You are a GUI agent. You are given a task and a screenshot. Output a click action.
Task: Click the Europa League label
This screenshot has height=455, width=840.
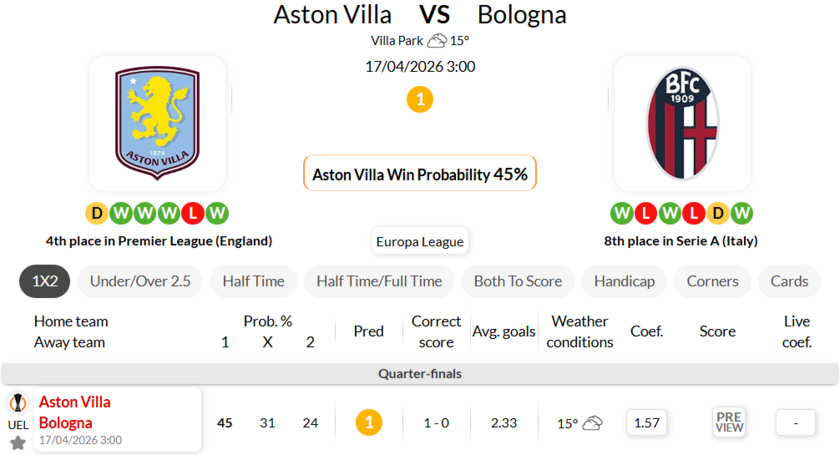pos(420,241)
